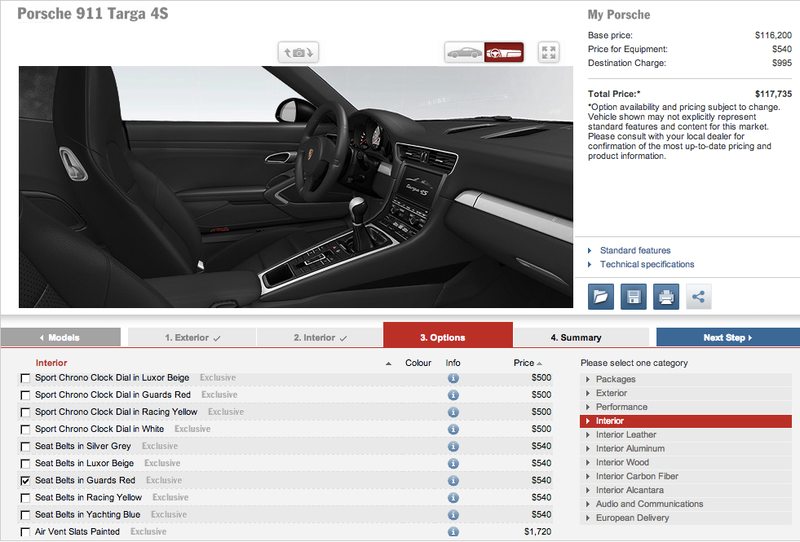Viewport: 800px width, 542px height.
Task: Show info for Sport Chrono White dial
Action: tap(453, 429)
